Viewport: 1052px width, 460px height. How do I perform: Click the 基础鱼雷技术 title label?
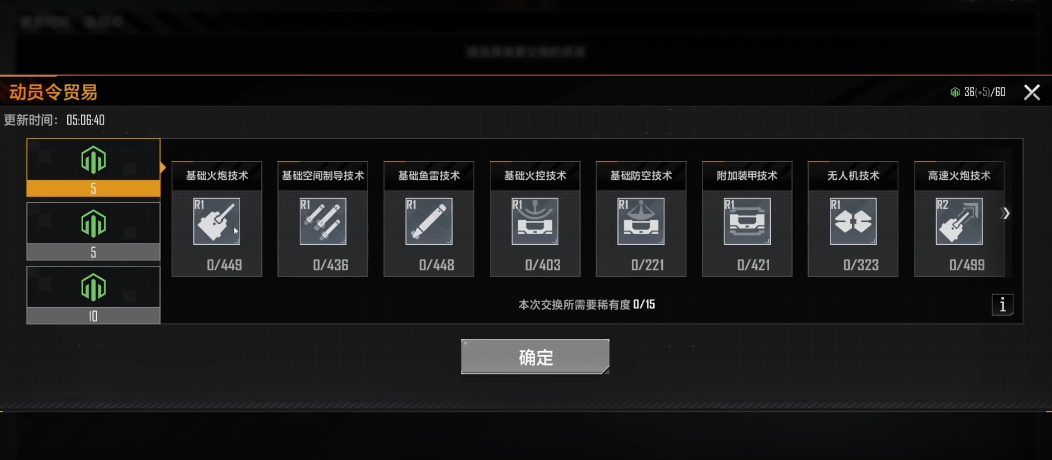(429, 176)
